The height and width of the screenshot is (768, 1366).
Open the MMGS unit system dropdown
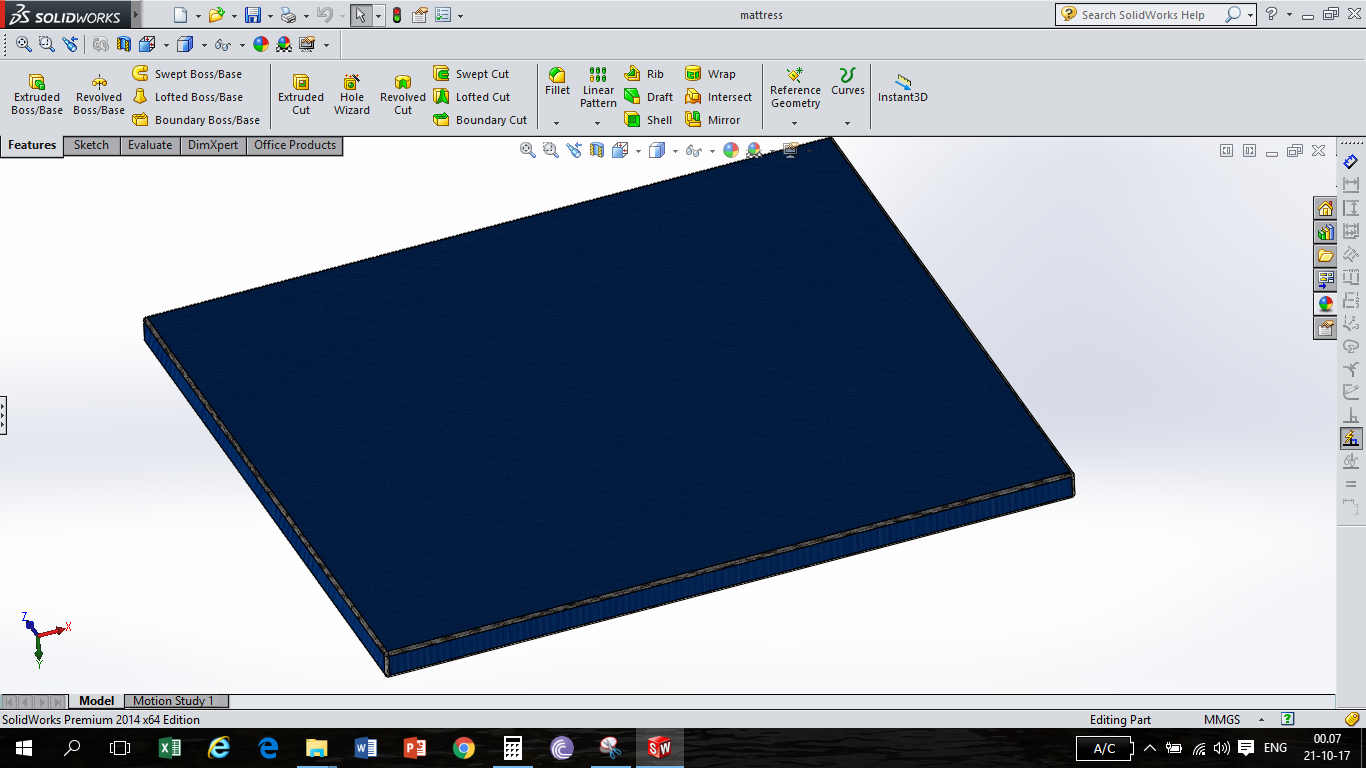(x=1261, y=720)
